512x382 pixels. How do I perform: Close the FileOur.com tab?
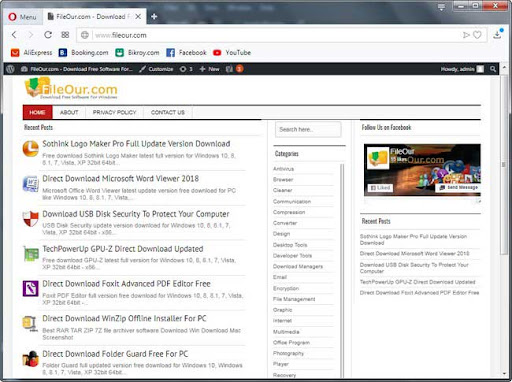tap(138, 16)
